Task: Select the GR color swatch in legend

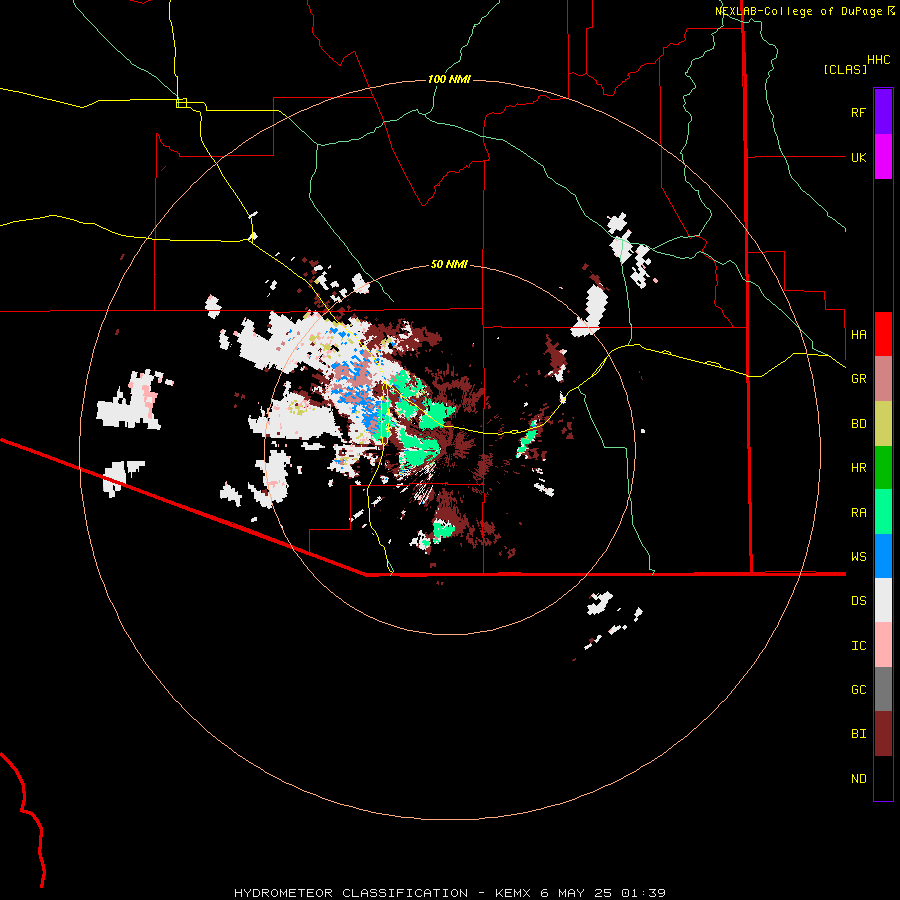Action: pyautogui.click(x=883, y=379)
